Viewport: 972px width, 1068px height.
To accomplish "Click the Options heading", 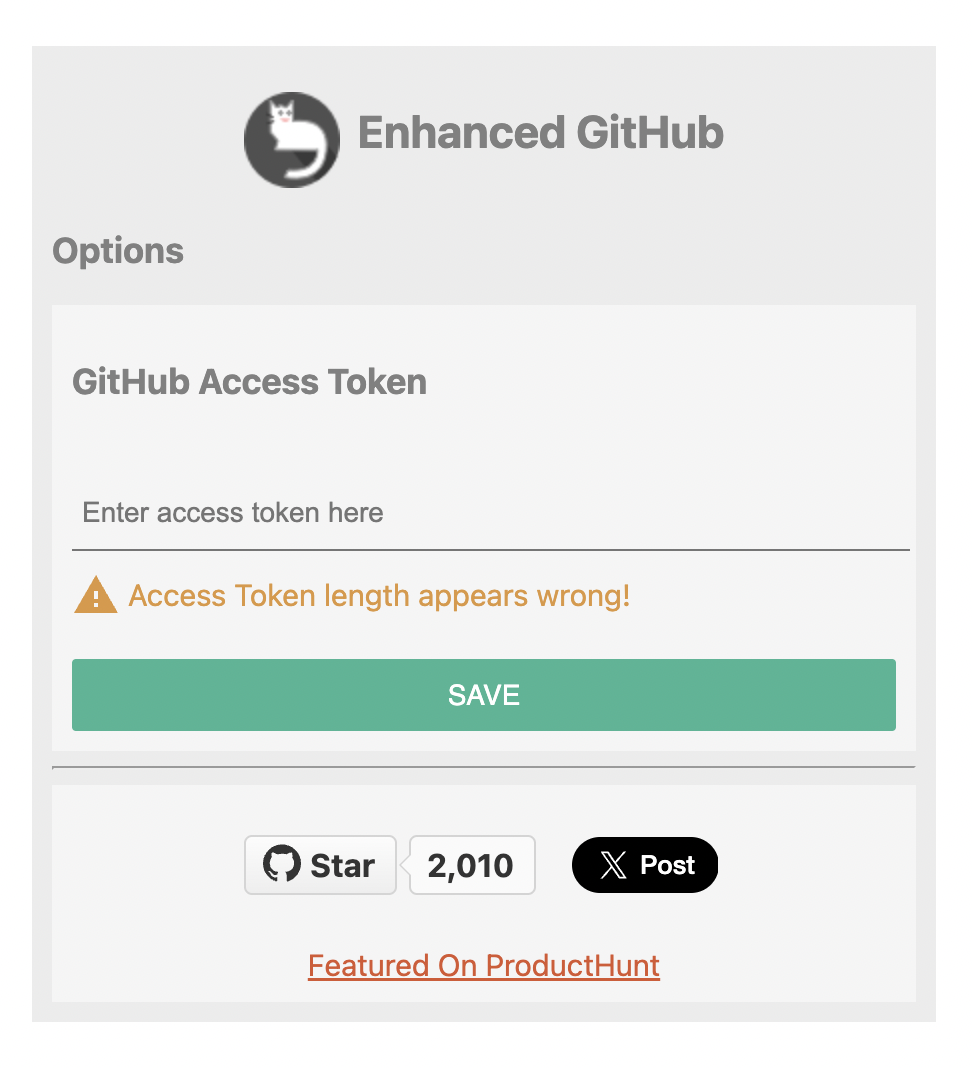I will pos(118,251).
